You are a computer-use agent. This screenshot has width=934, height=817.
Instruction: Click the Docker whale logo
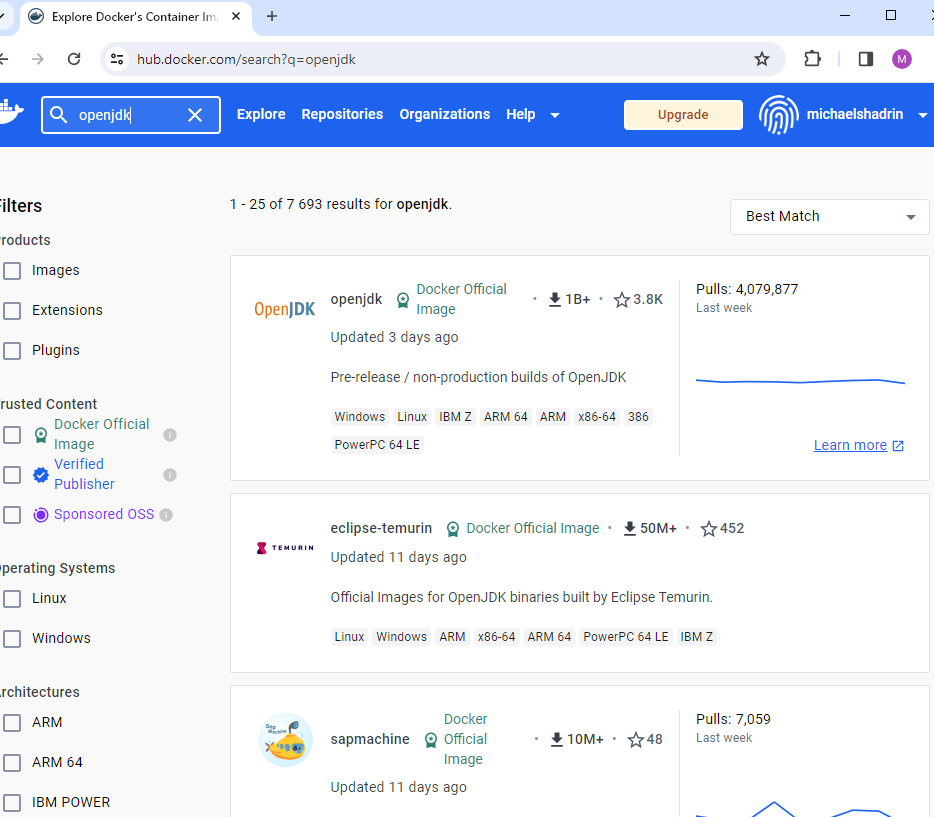(11, 113)
